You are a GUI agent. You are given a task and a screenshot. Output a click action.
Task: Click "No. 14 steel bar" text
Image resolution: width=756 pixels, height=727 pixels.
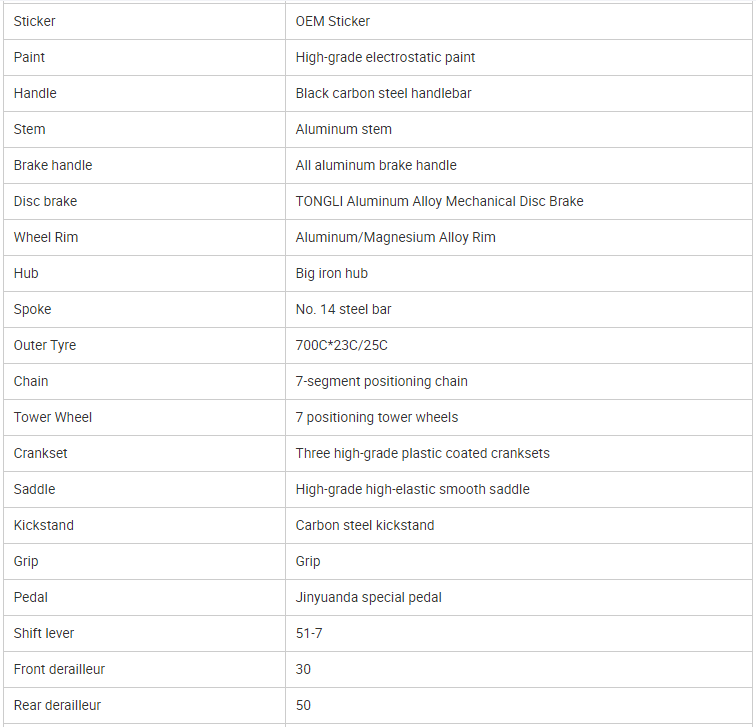click(343, 309)
